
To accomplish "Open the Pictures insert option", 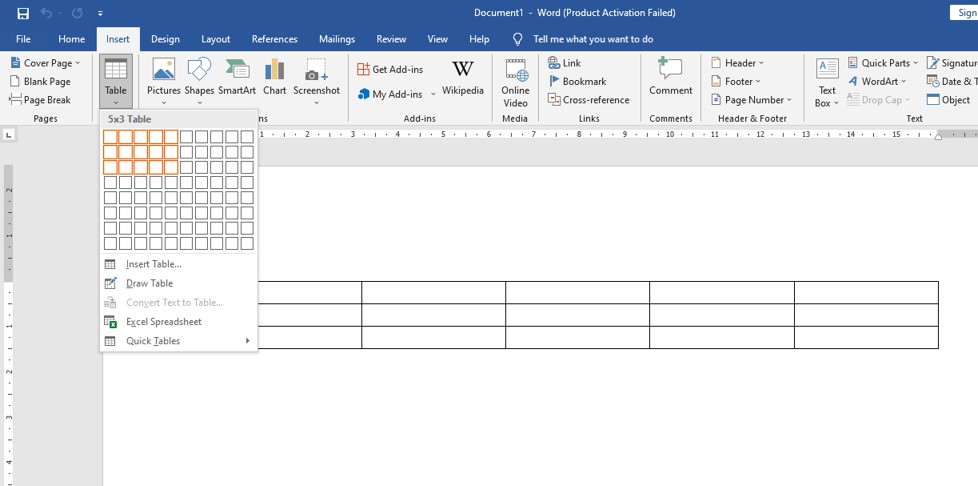I will 163,81.
